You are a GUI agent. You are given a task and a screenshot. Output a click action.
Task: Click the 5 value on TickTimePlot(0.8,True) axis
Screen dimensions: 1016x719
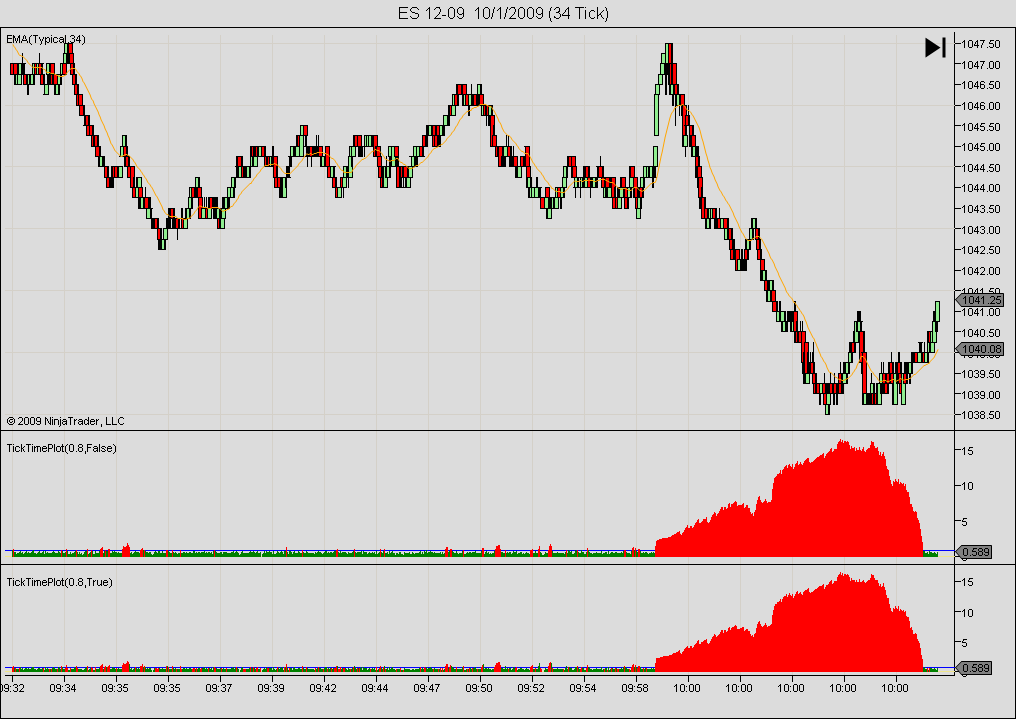point(964,643)
